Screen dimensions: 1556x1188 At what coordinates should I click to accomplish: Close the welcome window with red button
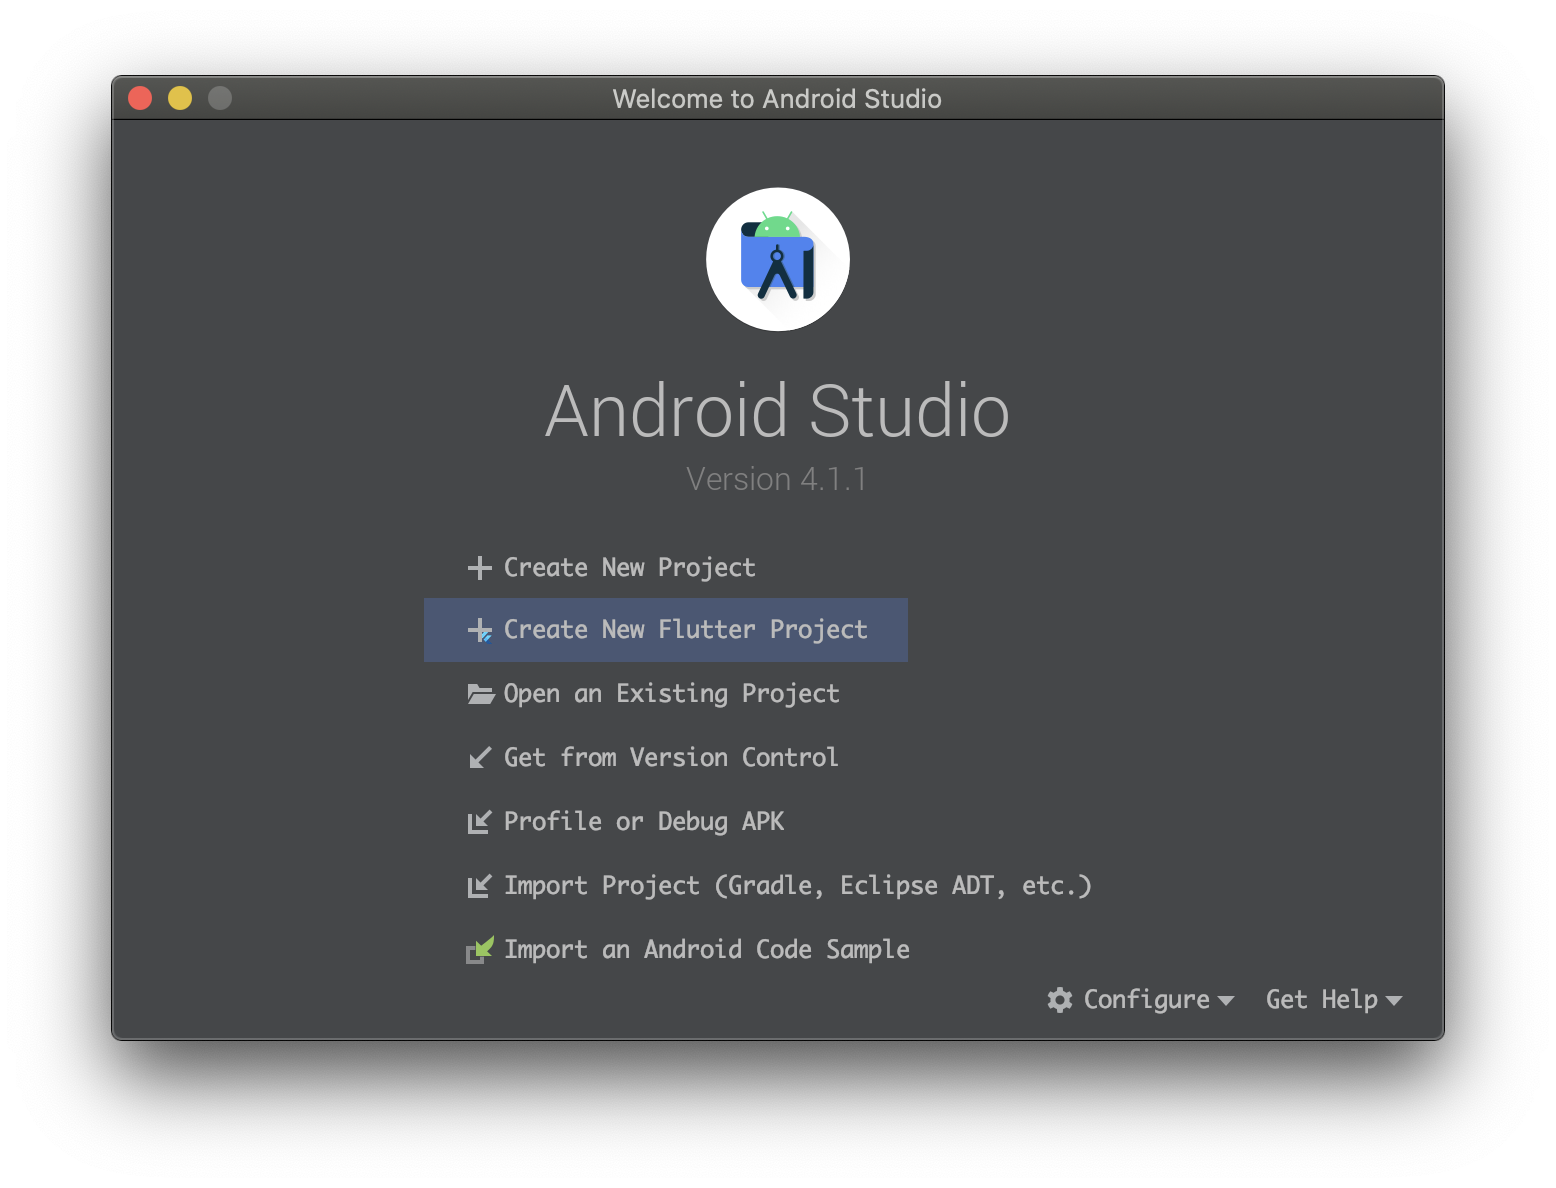[140, 98]
